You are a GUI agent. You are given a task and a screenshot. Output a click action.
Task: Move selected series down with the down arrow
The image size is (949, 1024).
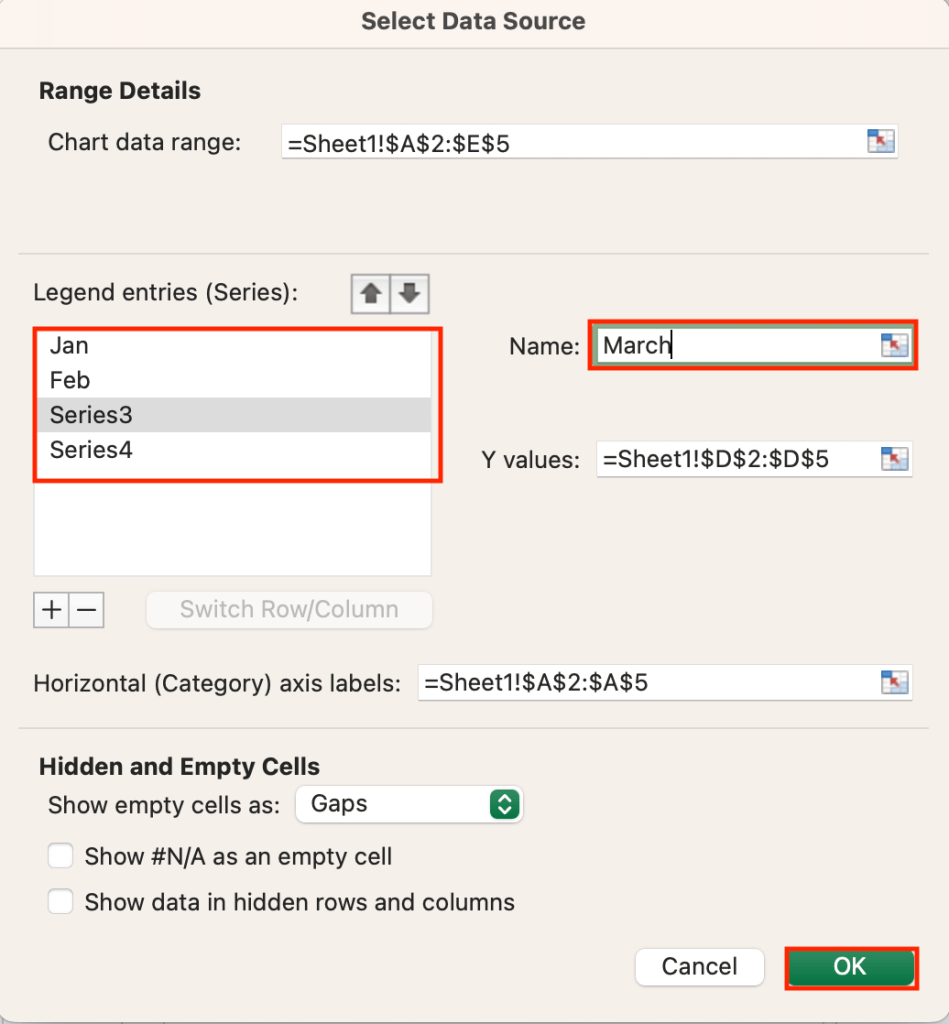coord(410,294)
